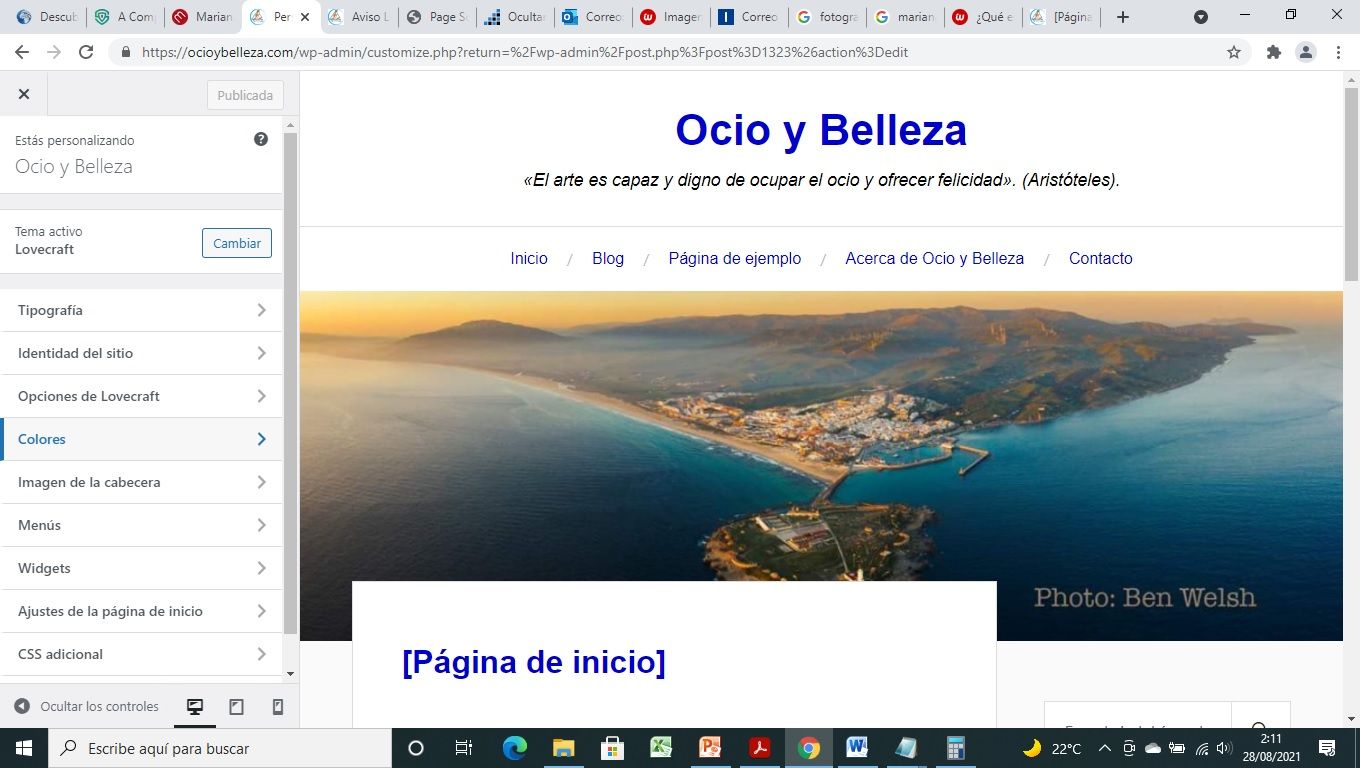Show hidden system tray icons
Image resolution: width=1360 pixels, height=768 pixels.
[x=1105, y=748]
